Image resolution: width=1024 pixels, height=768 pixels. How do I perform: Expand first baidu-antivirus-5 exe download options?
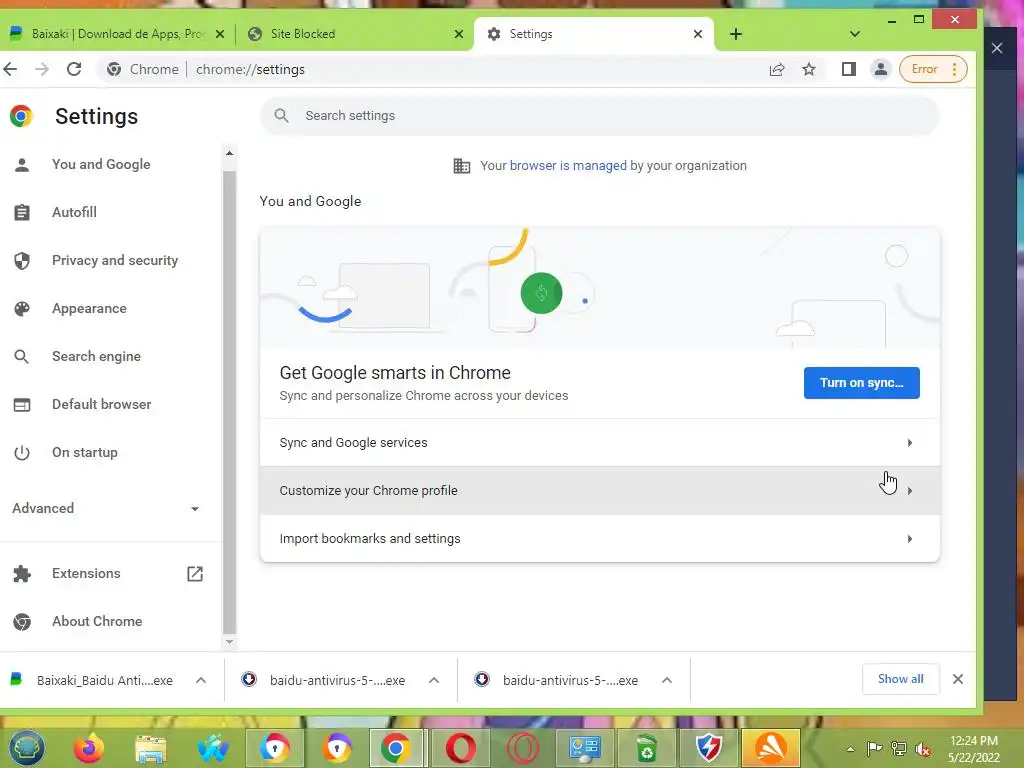(434, 680)
